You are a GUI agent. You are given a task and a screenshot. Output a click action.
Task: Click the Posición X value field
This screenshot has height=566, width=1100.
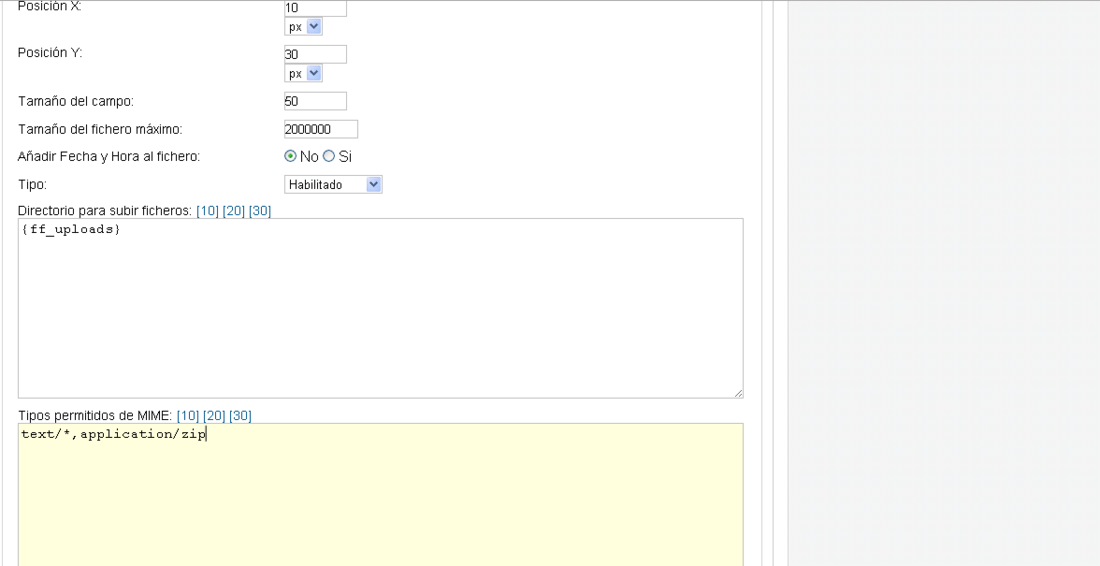tap(315, 8)
